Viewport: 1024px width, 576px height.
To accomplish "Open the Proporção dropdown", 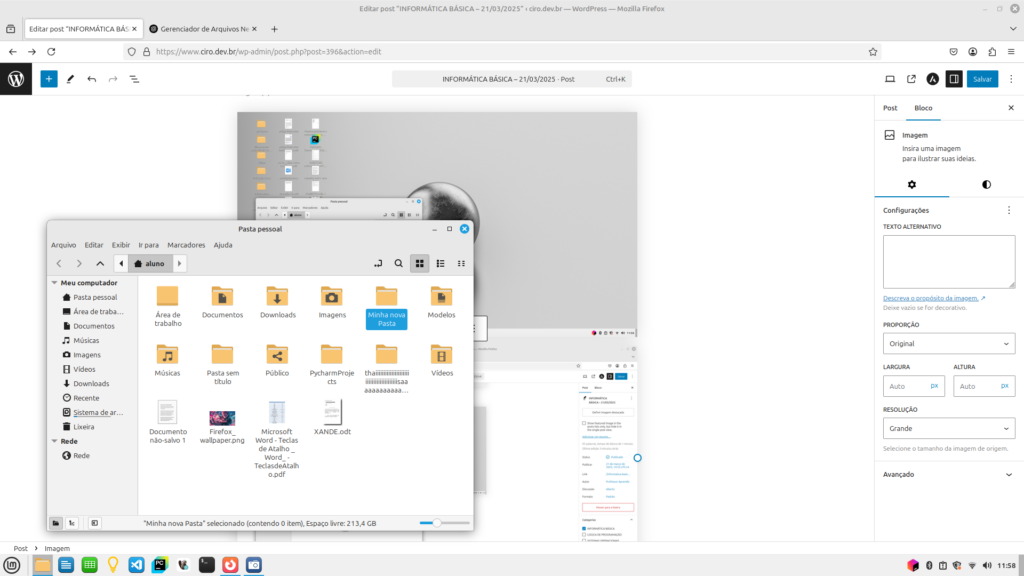I will (948, 343).
